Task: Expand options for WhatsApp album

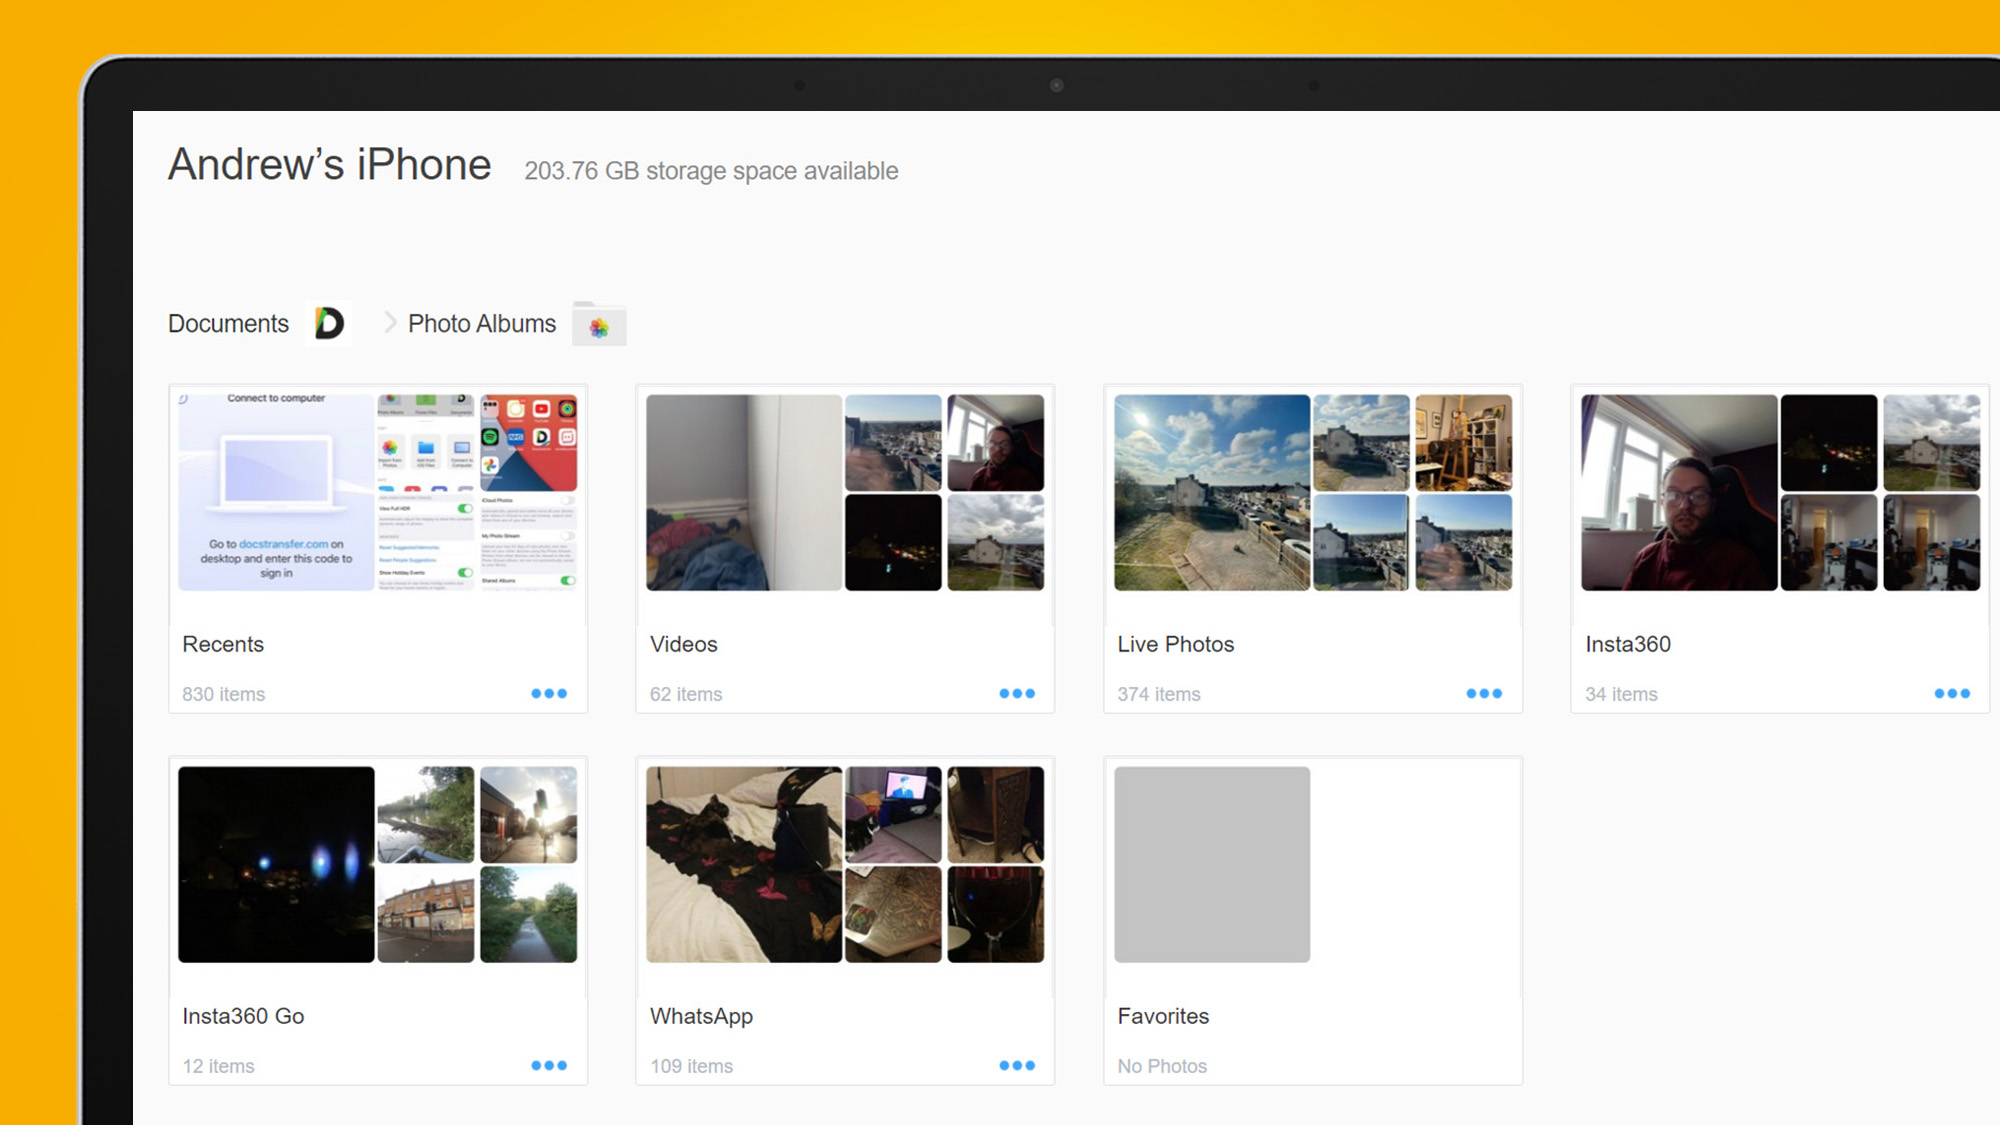Action: [x=1016, y=1066]
